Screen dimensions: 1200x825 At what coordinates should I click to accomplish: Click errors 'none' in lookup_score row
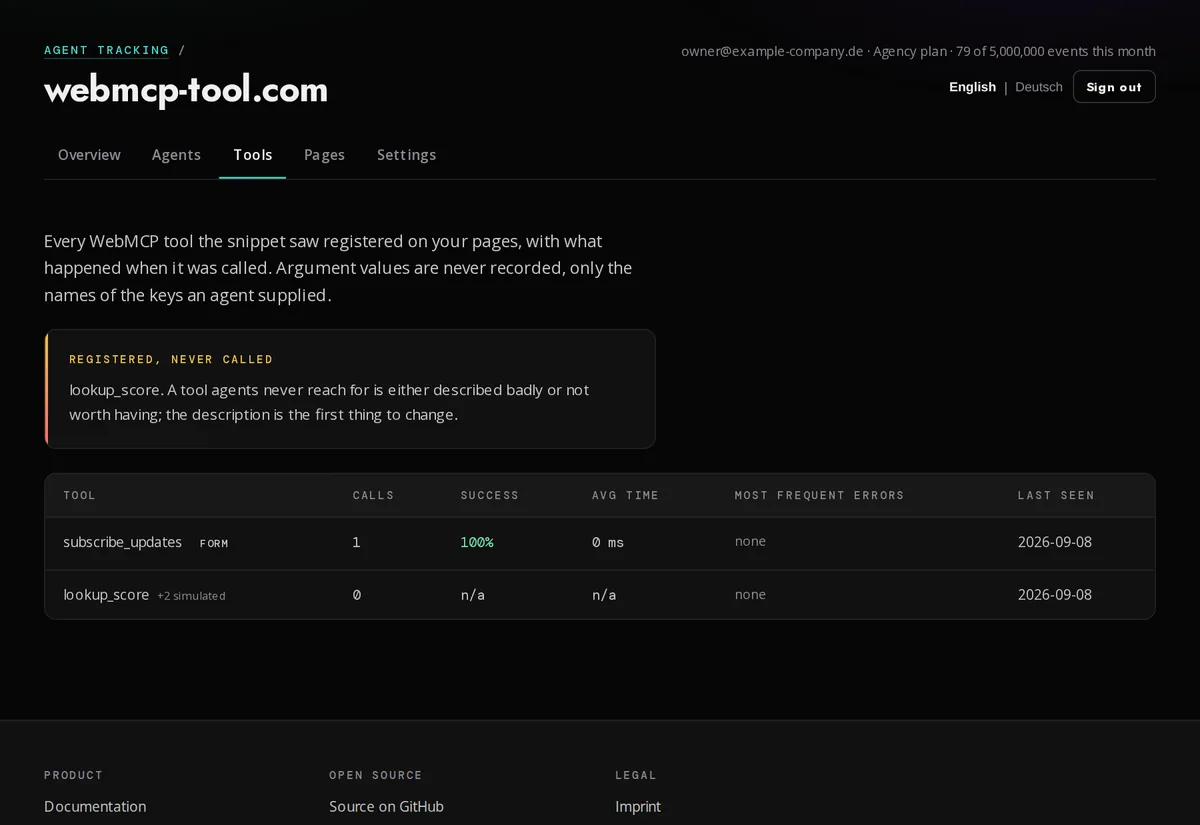[x=750, y=594]
